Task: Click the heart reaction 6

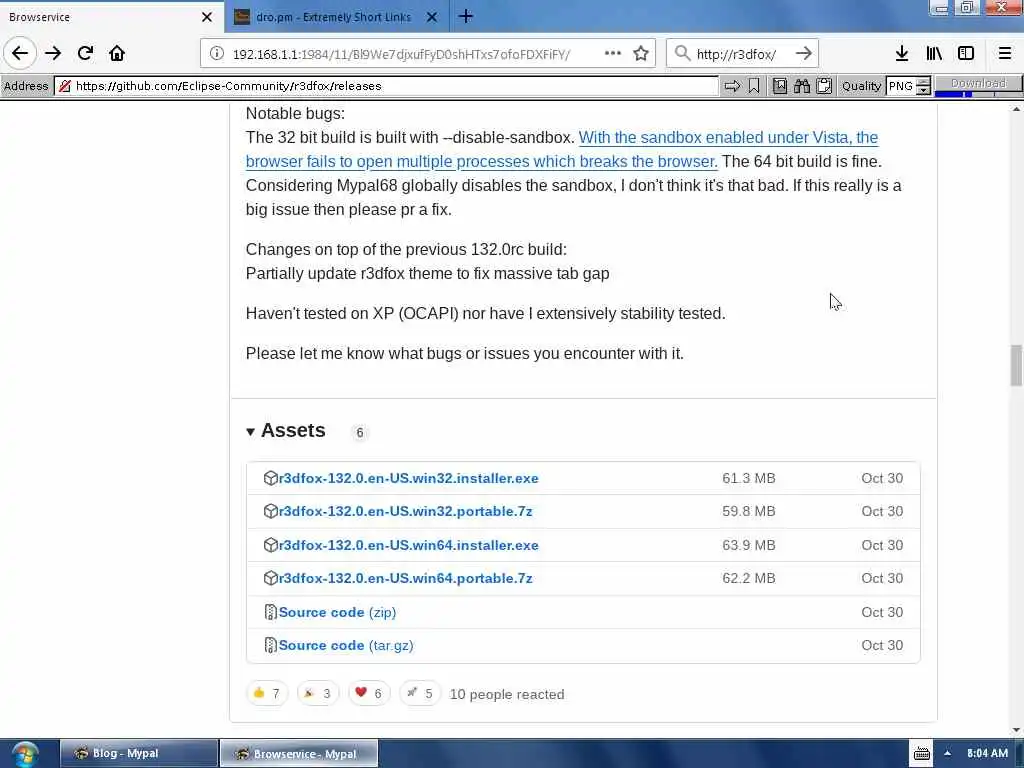Action: click(x=368, y=694)
